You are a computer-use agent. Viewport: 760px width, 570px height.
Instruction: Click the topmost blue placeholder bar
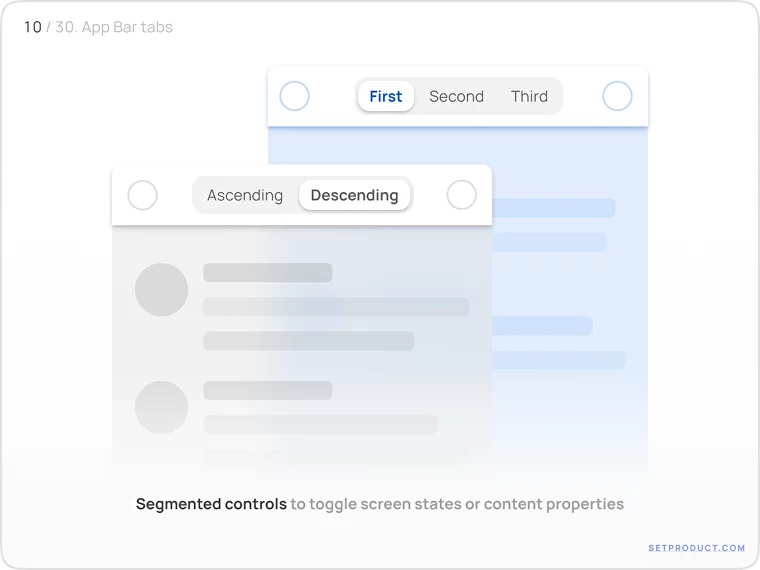point(553,208)
